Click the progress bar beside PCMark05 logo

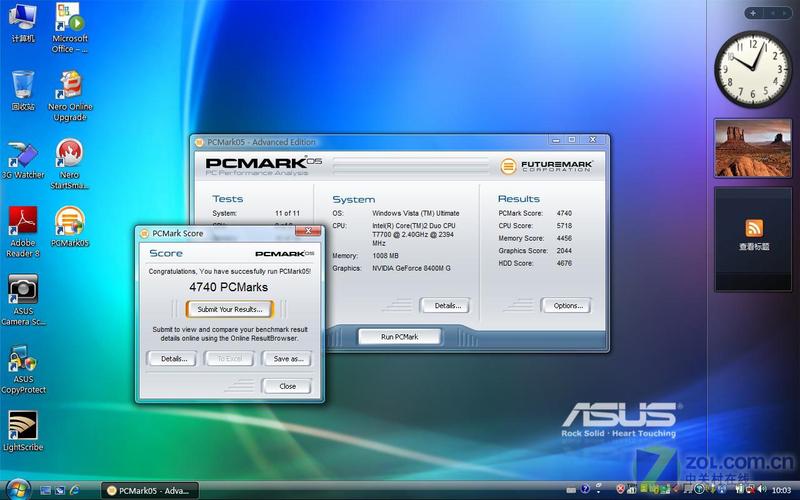411,166
